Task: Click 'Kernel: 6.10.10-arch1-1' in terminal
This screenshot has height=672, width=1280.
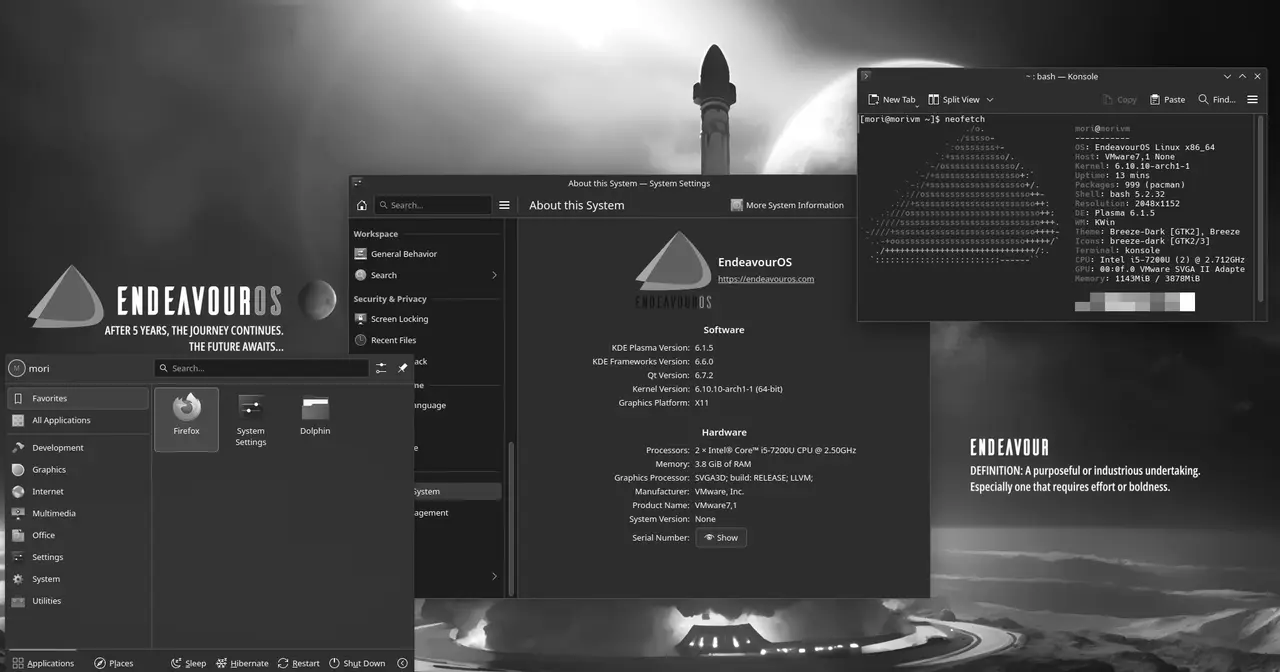Action: 1132,166
